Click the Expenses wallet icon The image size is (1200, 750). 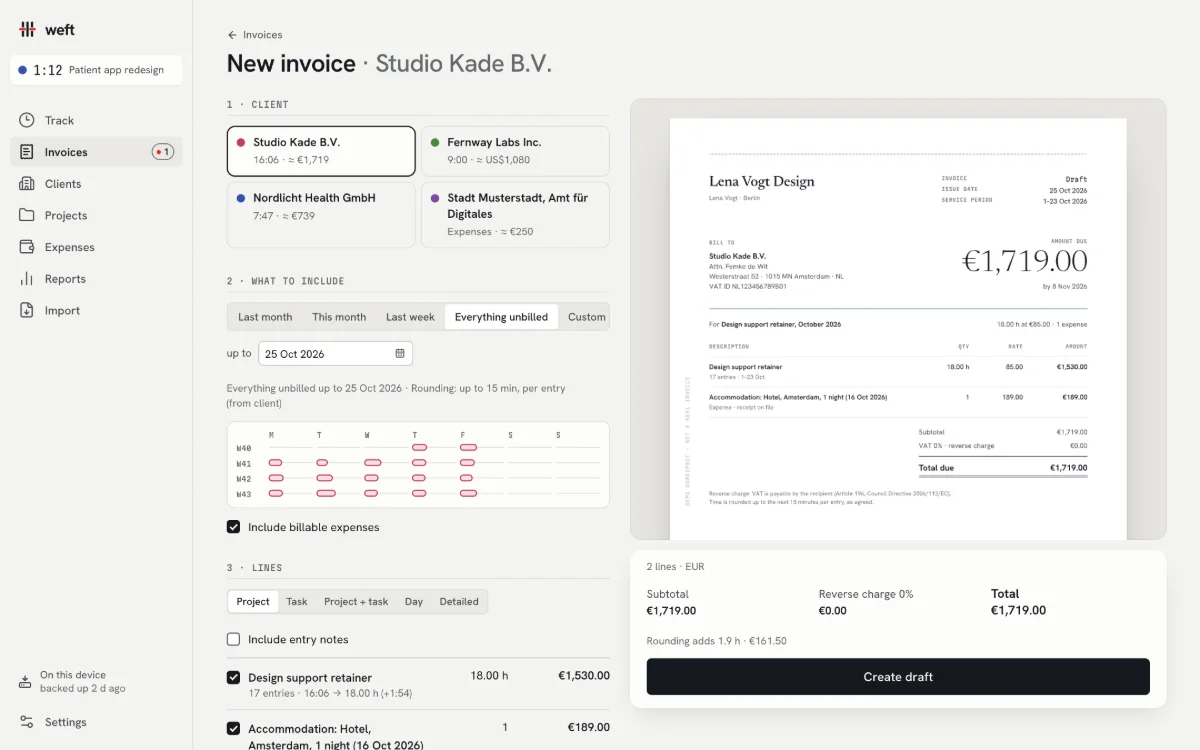27,247
